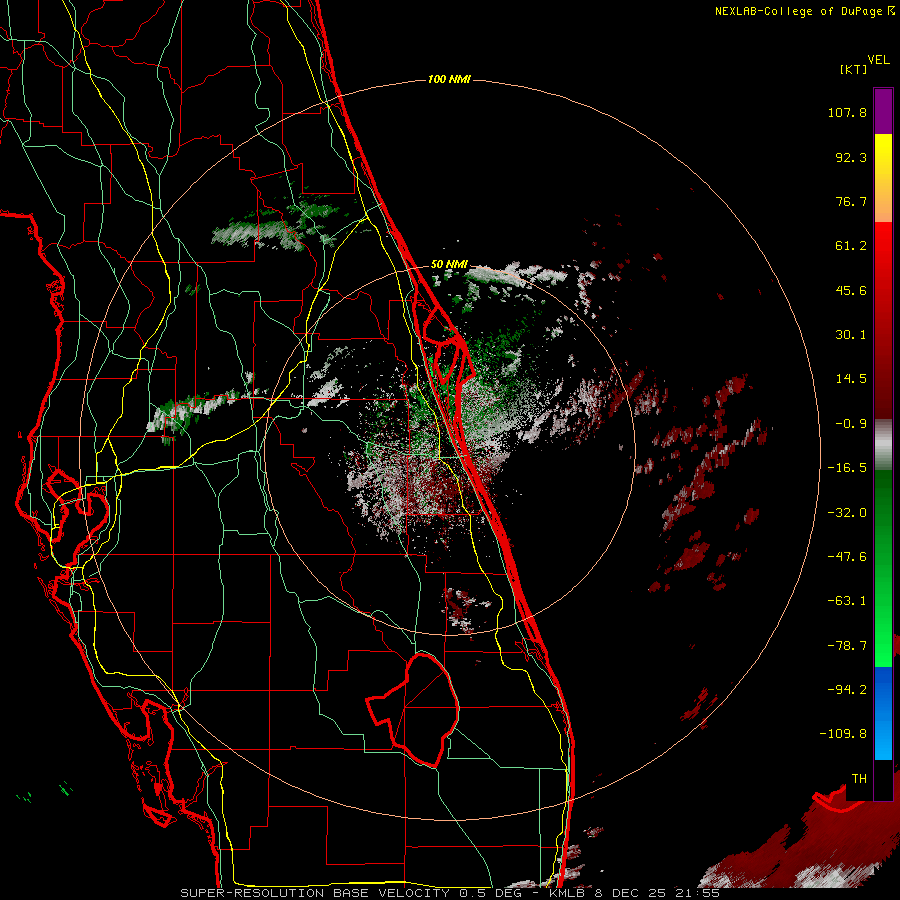
Task: Click the 92.3 velocity scale value
Action: (851, 157)
